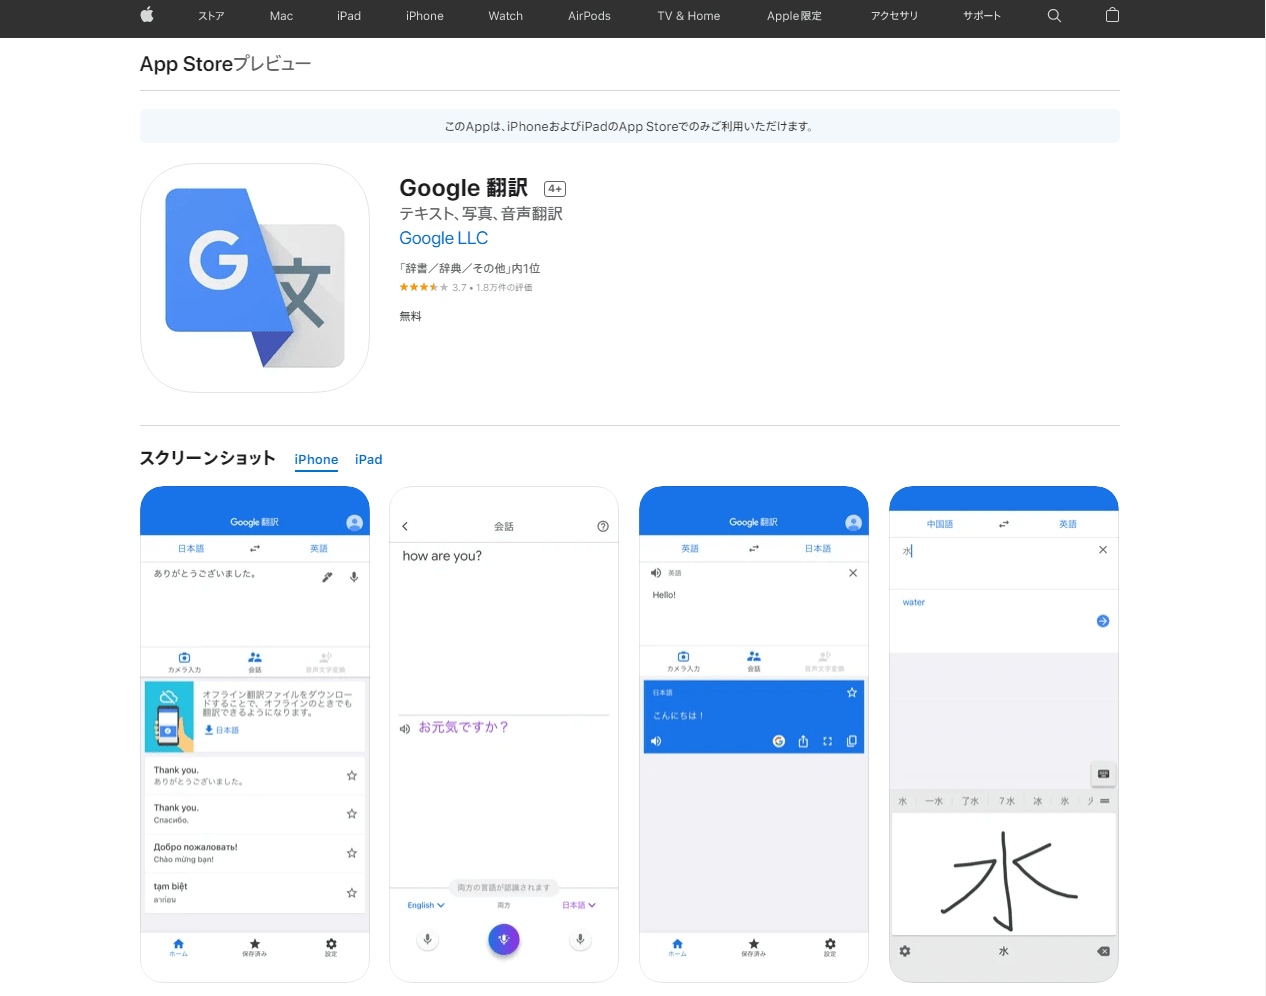Viewport: 1266px width, 996px height.
Task: Toggle the star beside Добро пожаловать!
Action: pyautogui.click(x=352, y=853)
